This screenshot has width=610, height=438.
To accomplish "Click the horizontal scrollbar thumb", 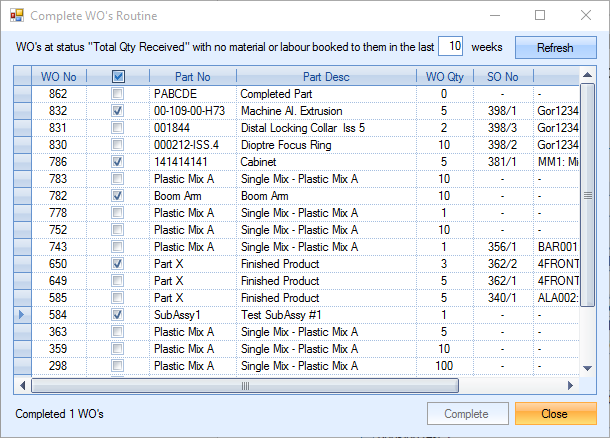I will (x=245, y=385).
